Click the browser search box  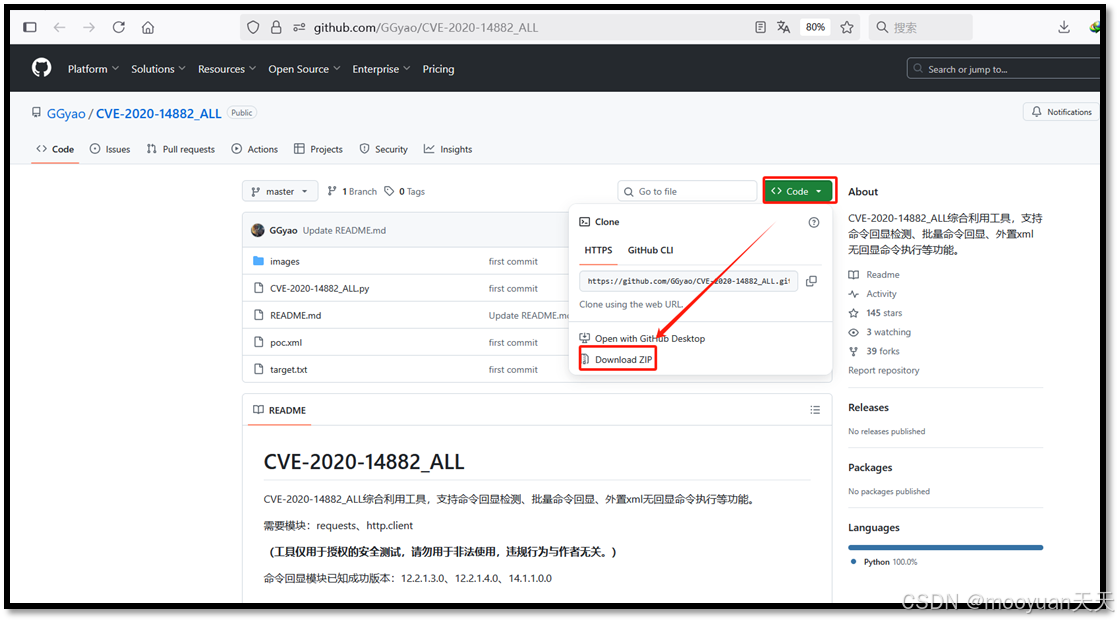click(x=921, y=27)
